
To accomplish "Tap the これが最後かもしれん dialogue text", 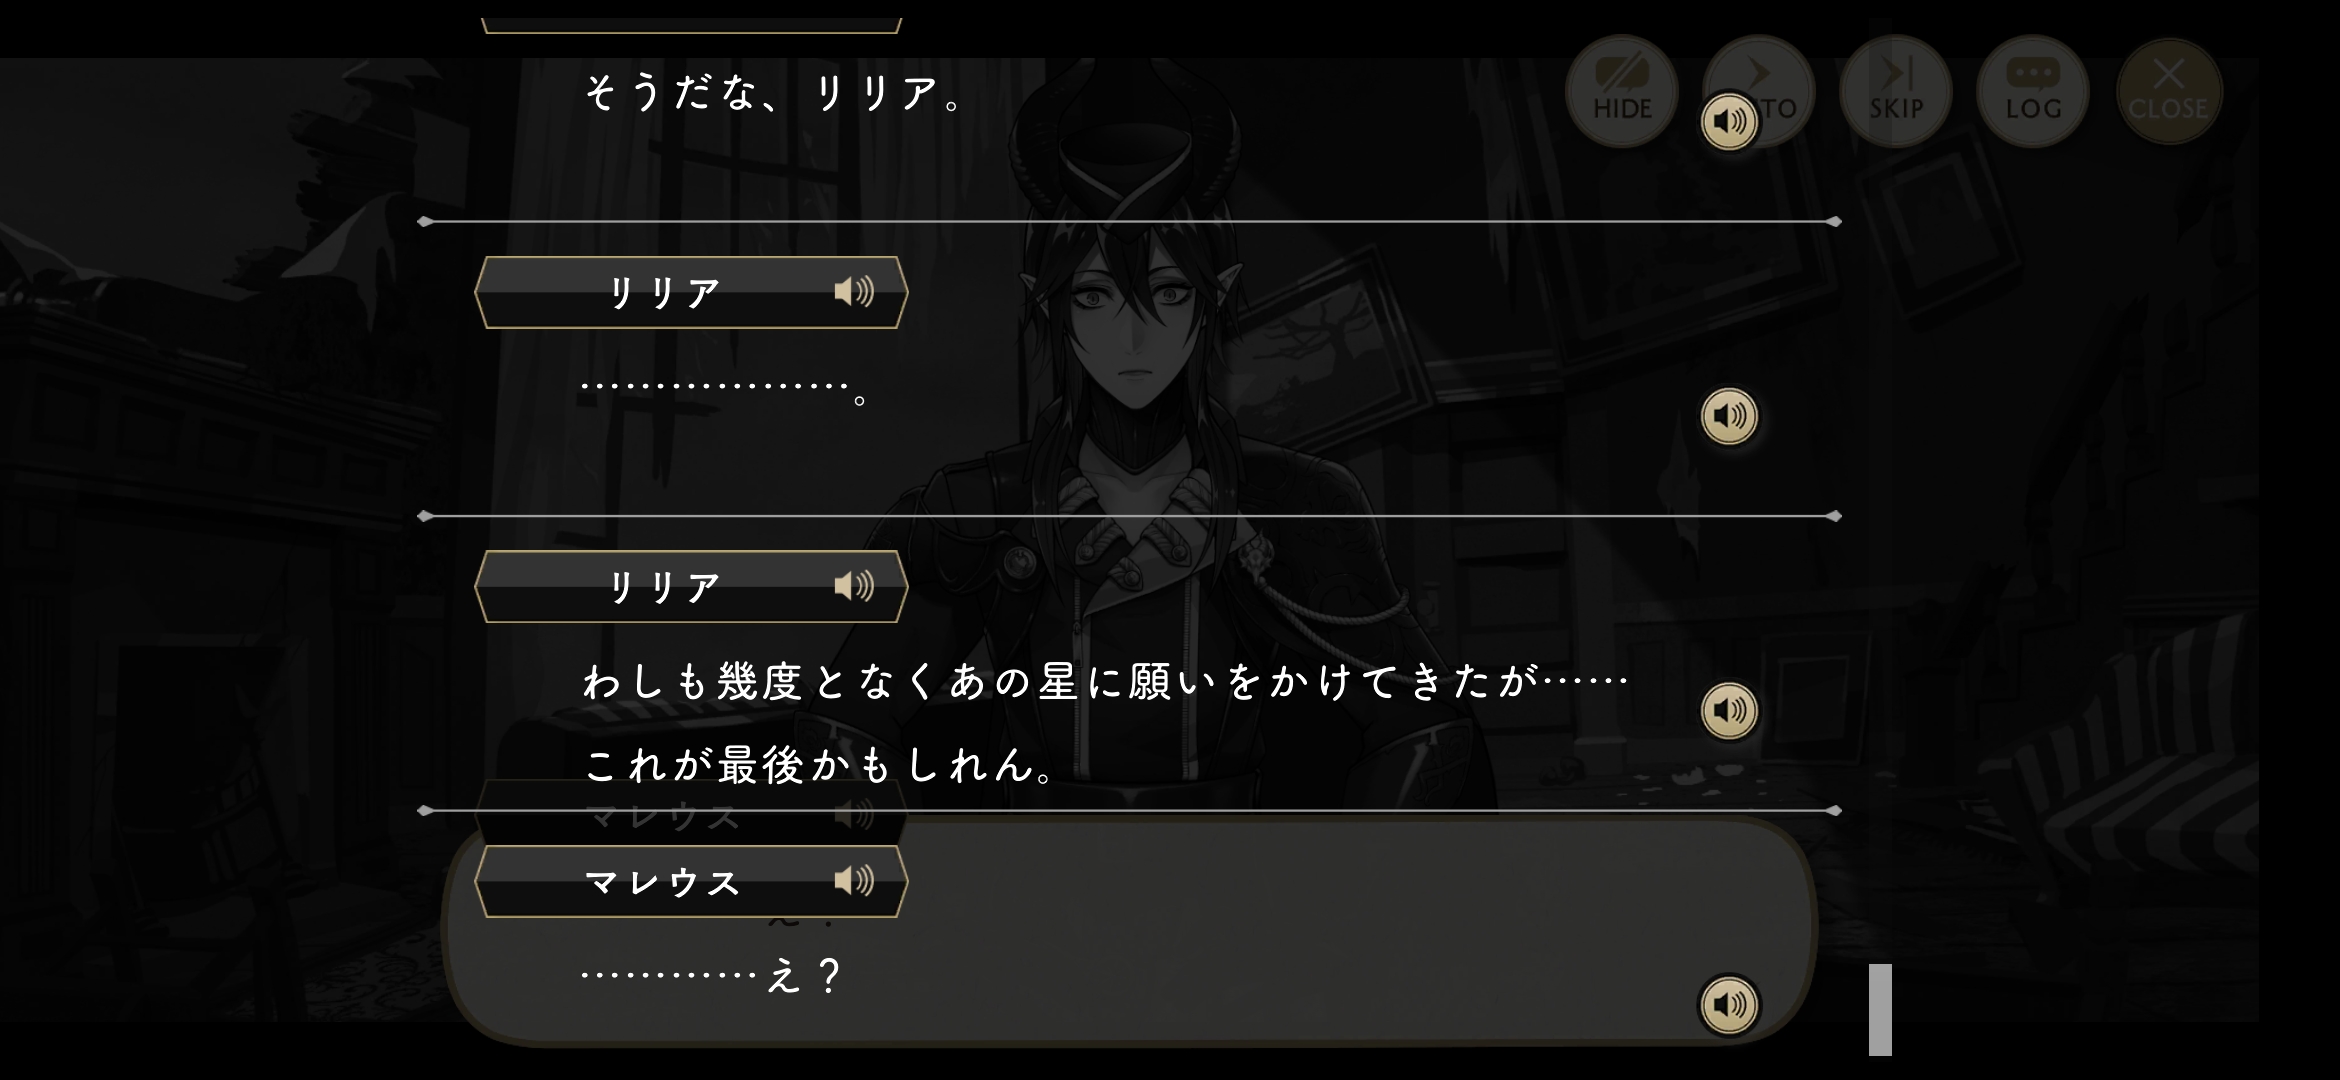I will 819,766.
